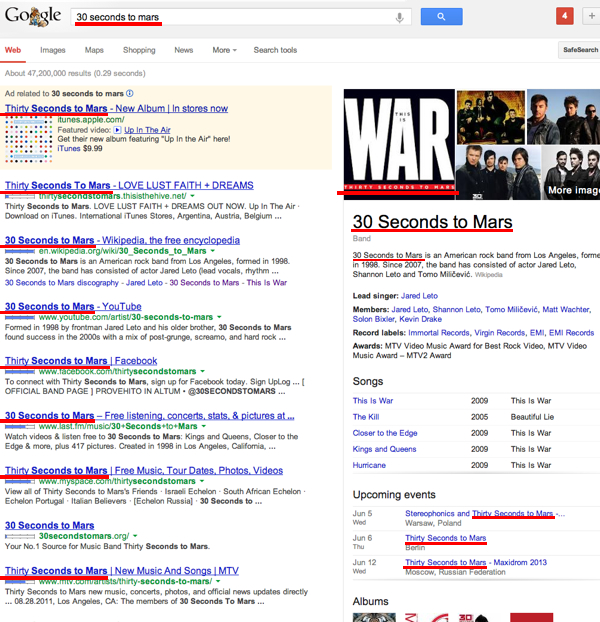600x622 pixels.
Task: Click the colored dots album thumbnail in ad
Action: click(x=29, y=139)
